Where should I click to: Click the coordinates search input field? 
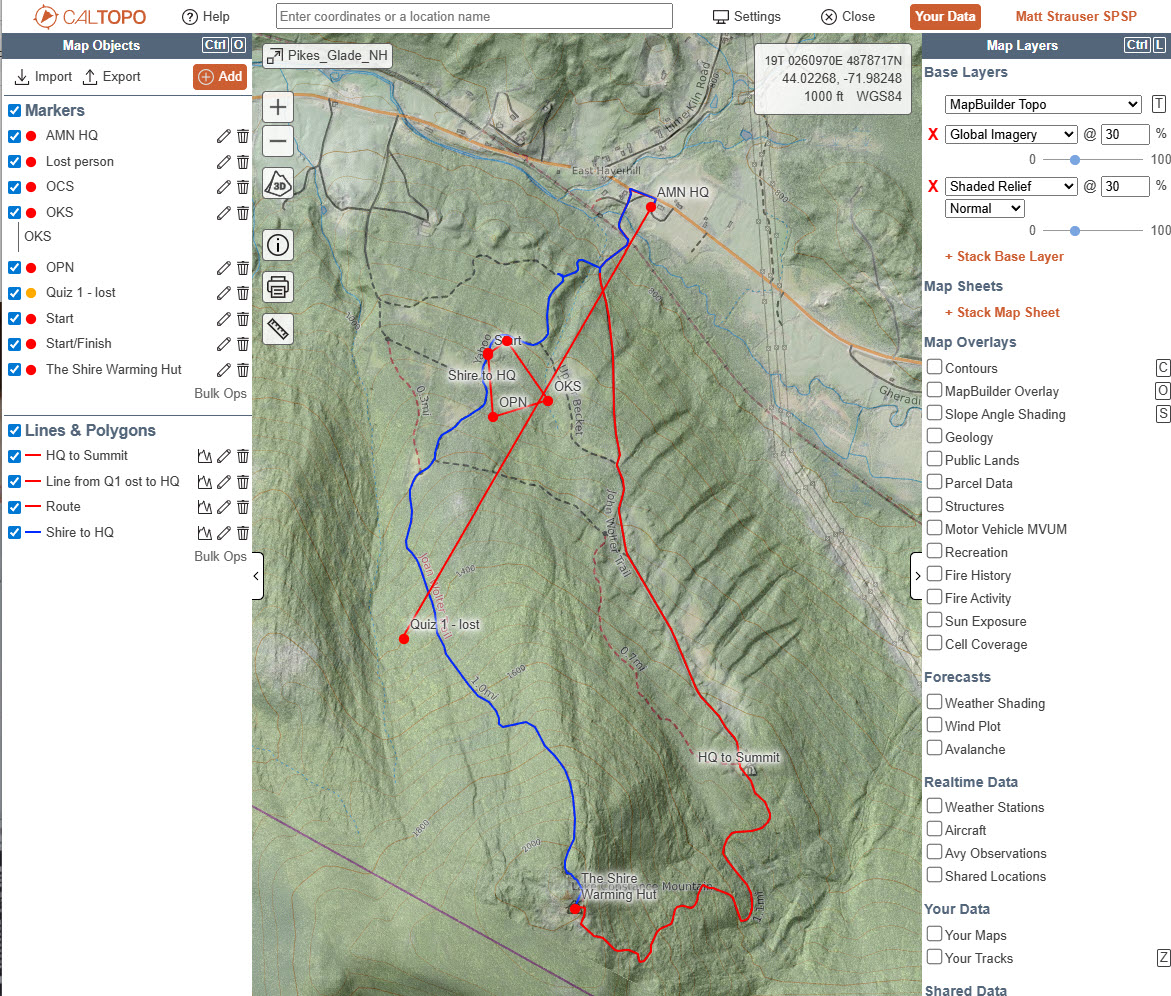click(x=474, y=16)
